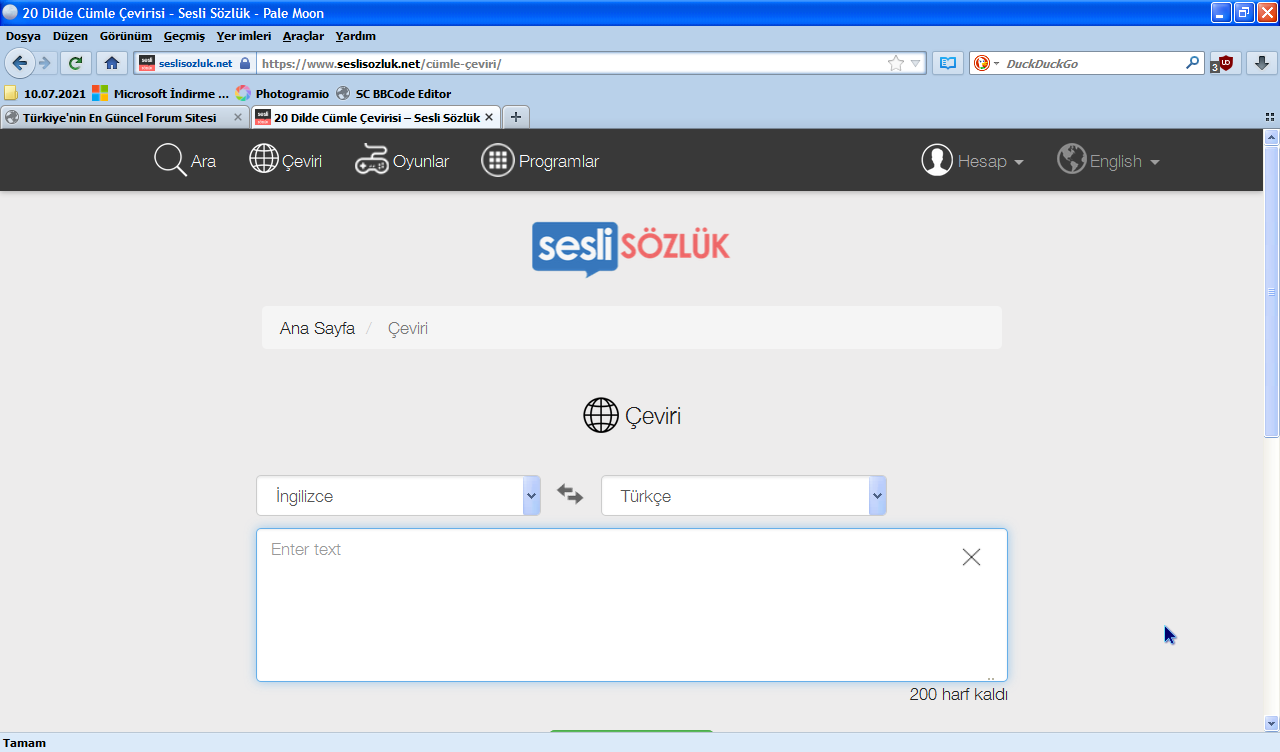Click the browser Forward arrow button
The height and width of the screenshot is (752, 1280).
tap(45, 63)
